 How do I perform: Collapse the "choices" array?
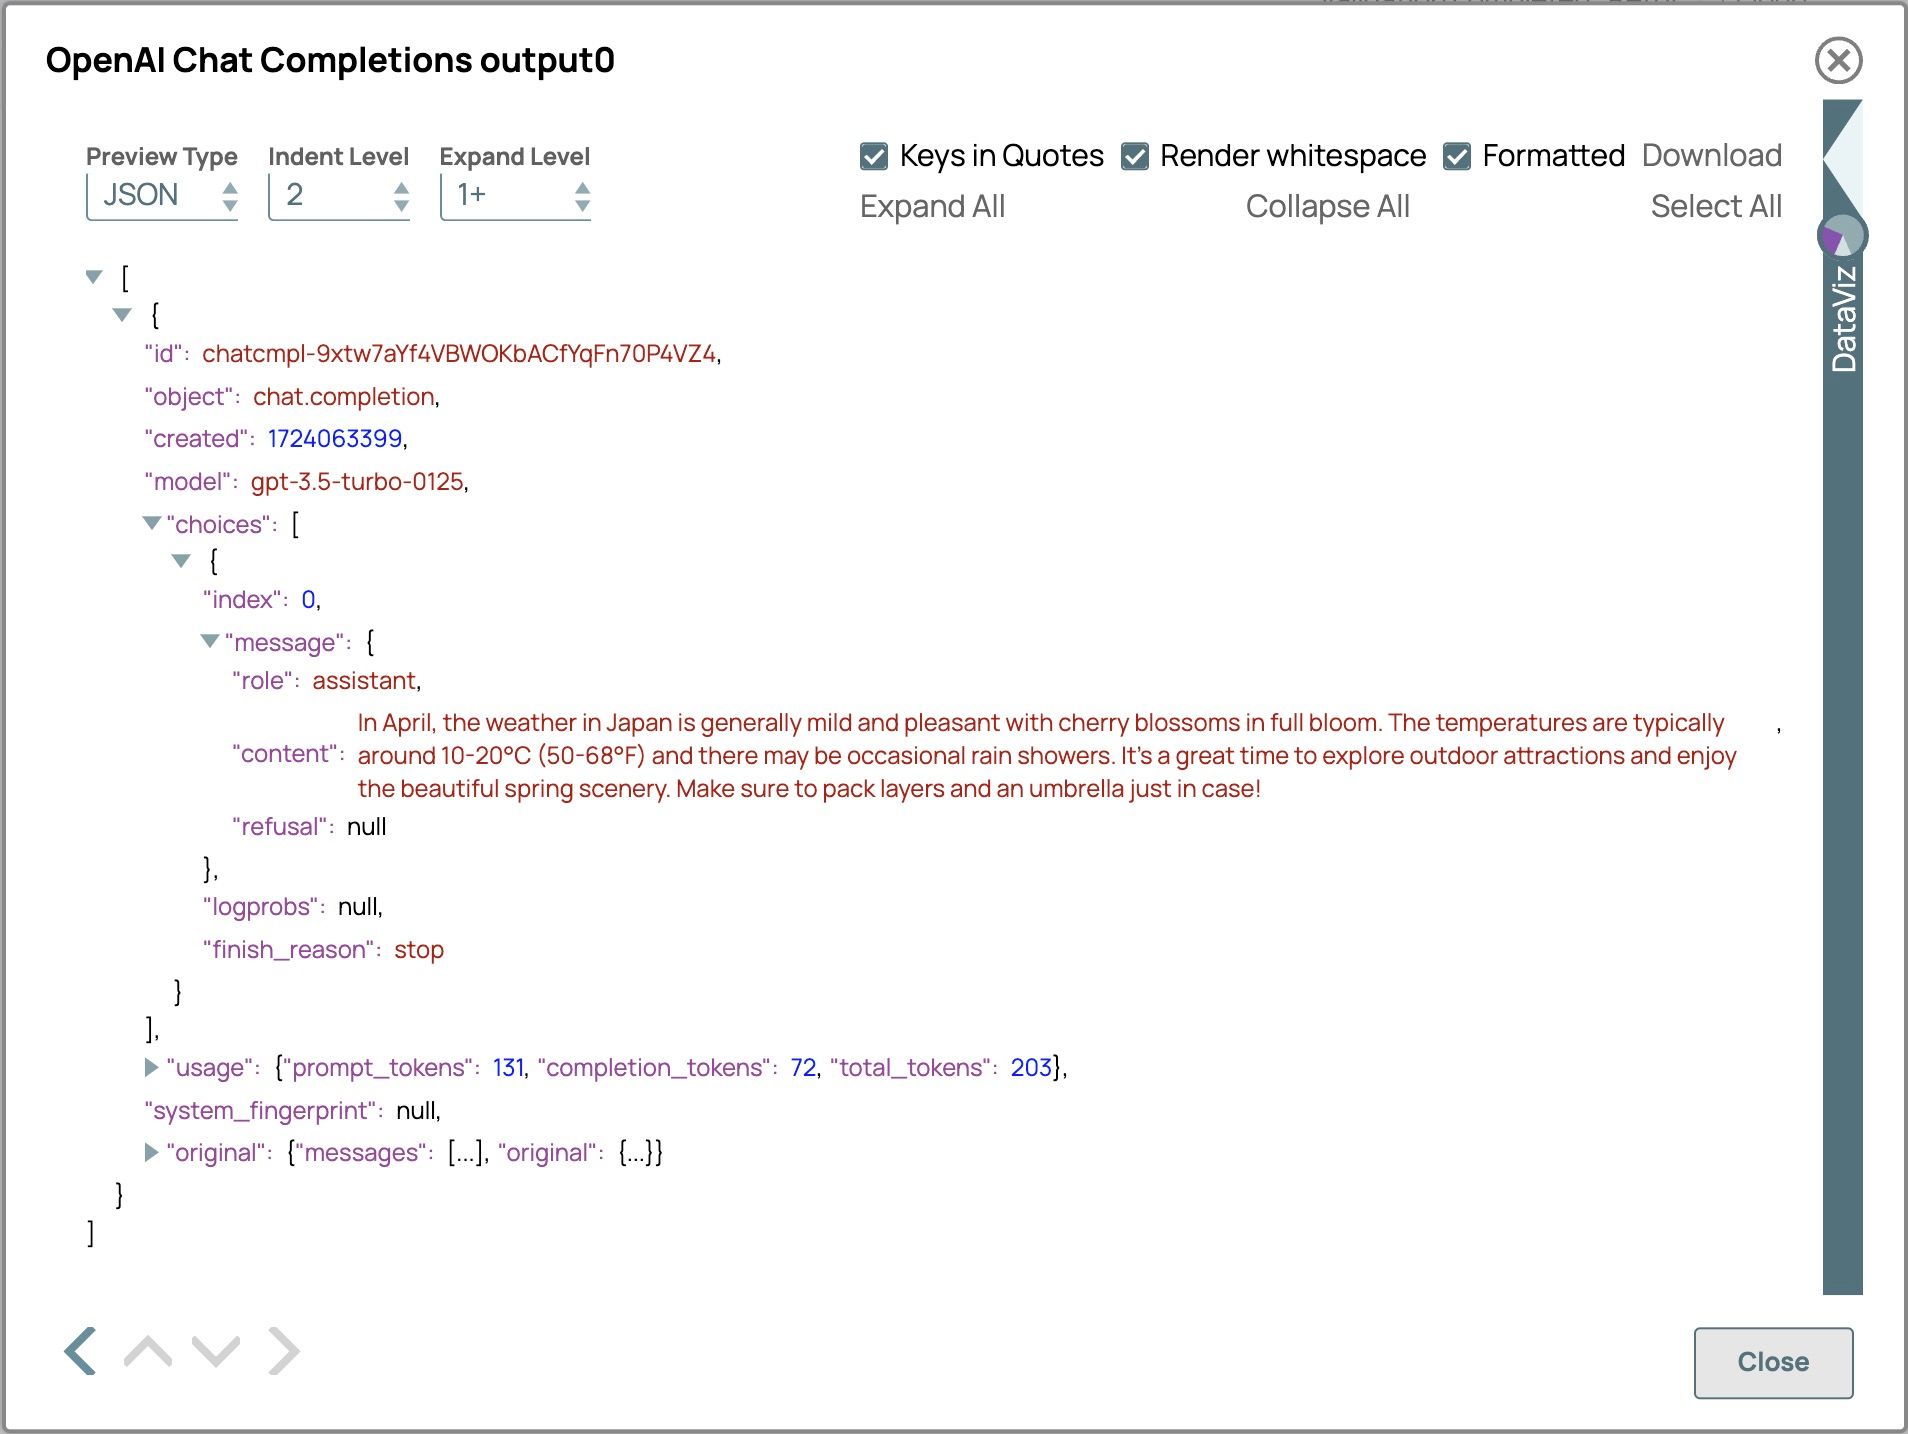pos(152,523)
